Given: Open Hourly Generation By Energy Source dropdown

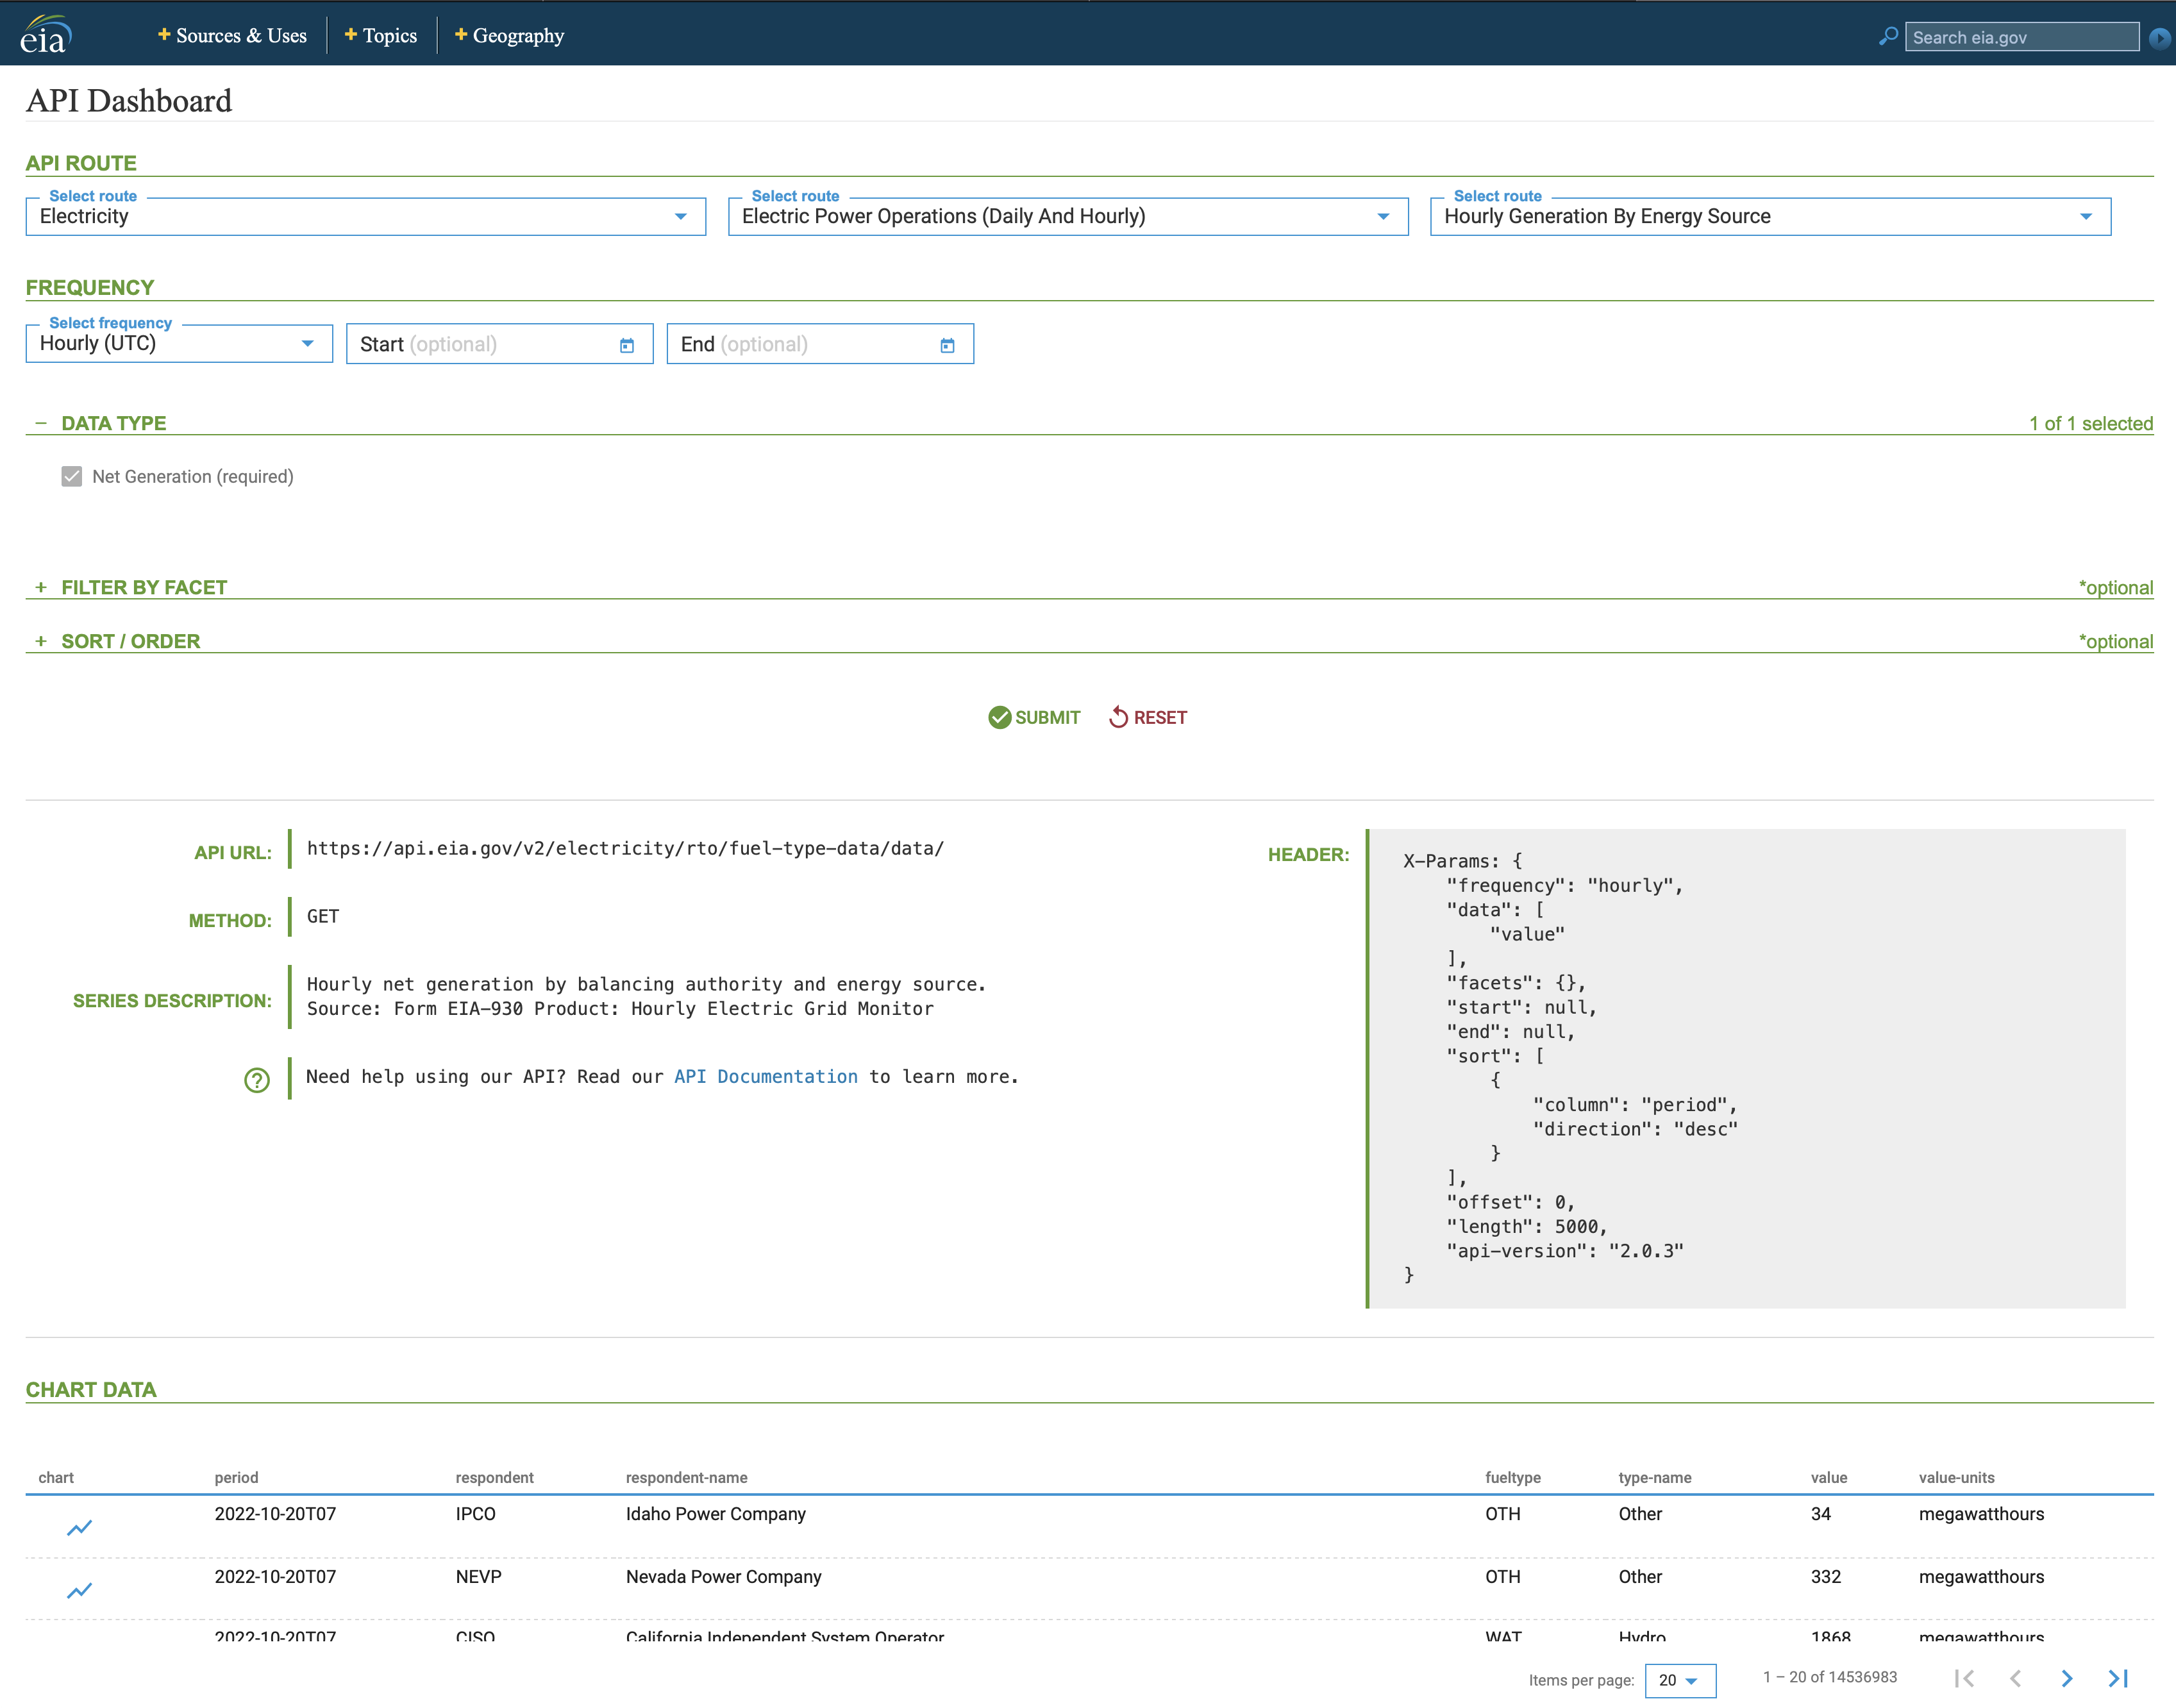Looking at the screenshot, I should 1769,216.
